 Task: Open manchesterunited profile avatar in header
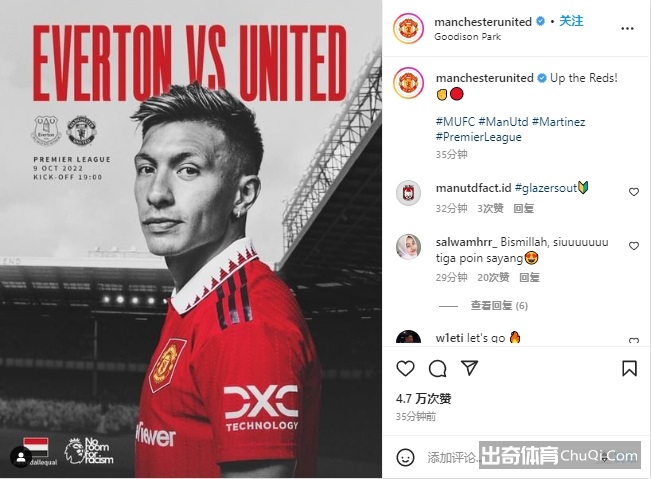(408, 28)
